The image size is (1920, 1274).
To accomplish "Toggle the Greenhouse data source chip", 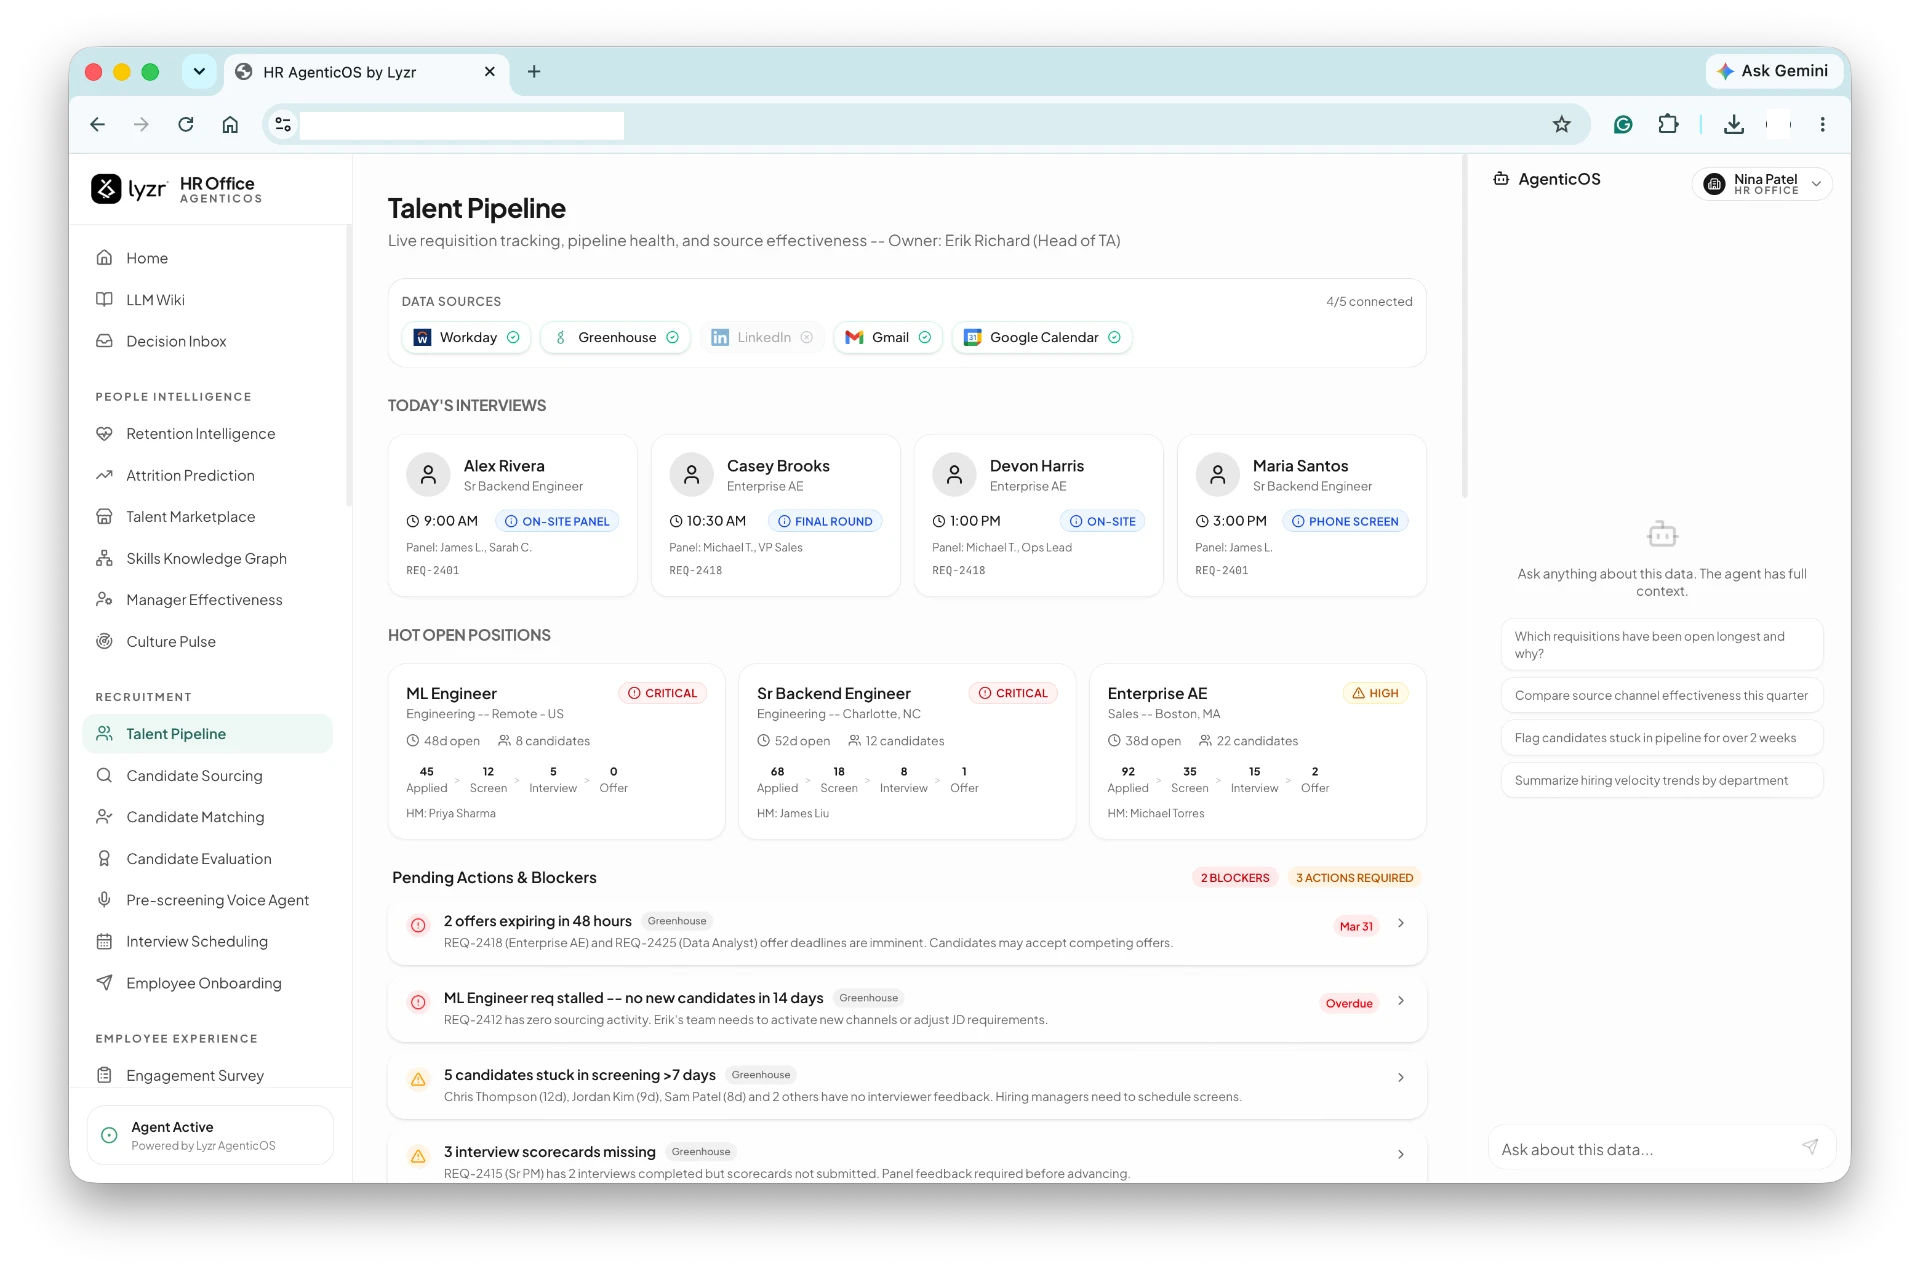I will (616, 338).
